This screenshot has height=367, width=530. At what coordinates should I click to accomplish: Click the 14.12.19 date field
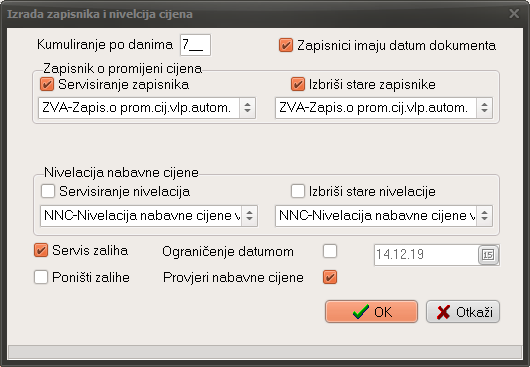point(426,255)
